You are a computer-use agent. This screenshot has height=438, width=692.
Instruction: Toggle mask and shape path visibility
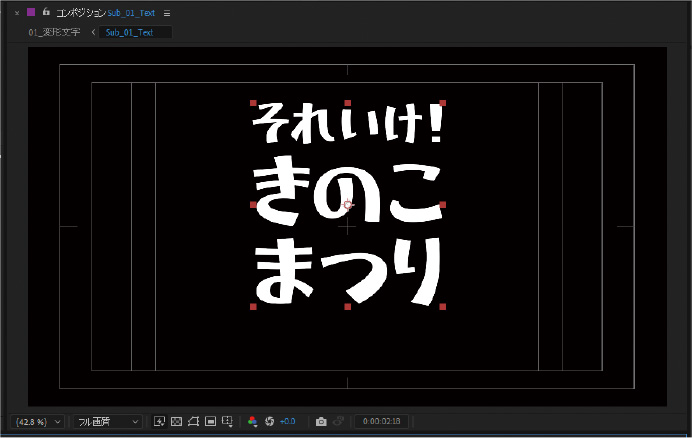click(194, 422)
